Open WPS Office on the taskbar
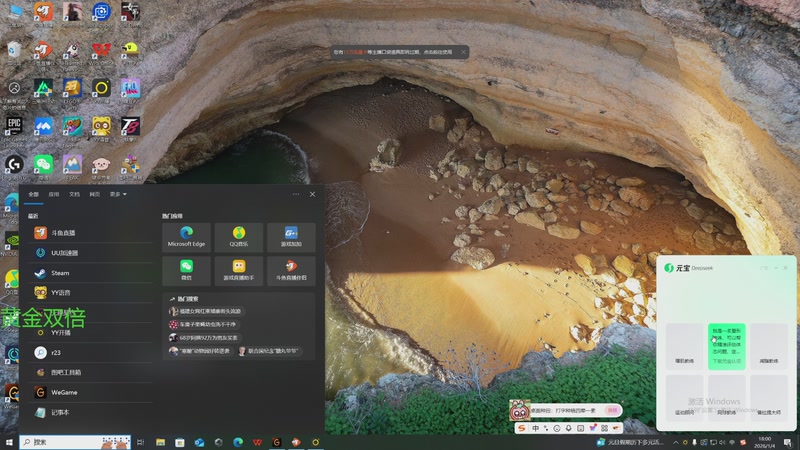800x450 pixels. (x=257, y=442)
